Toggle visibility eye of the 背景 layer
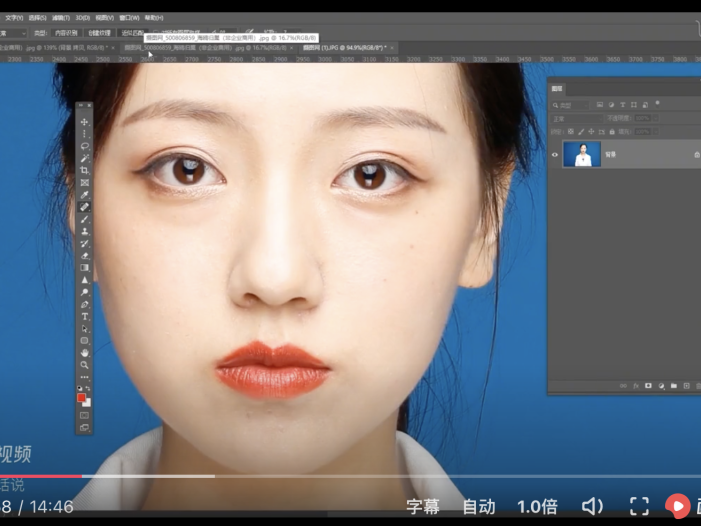This screenshot has height=526, width=701. tap(555, 155)
